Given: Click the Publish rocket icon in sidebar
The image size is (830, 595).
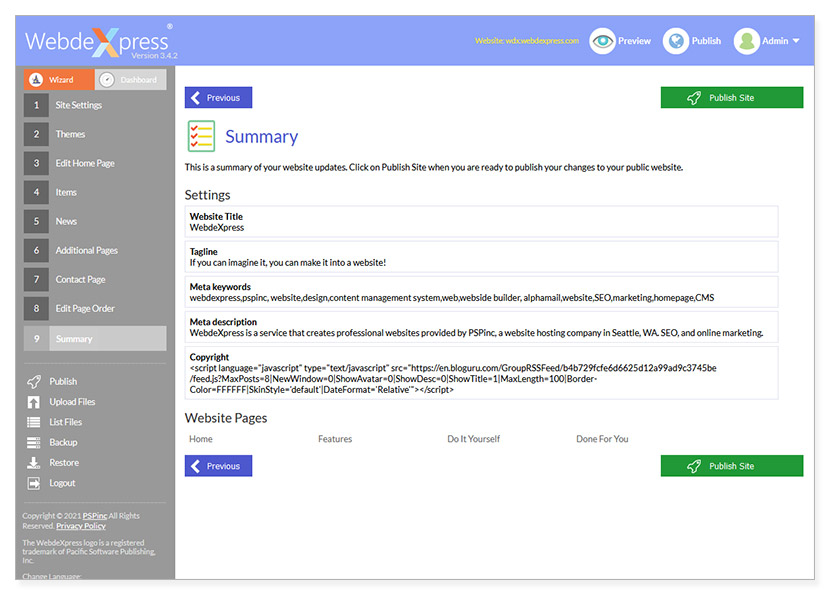Looking at the screenshot, I should 34,382.
